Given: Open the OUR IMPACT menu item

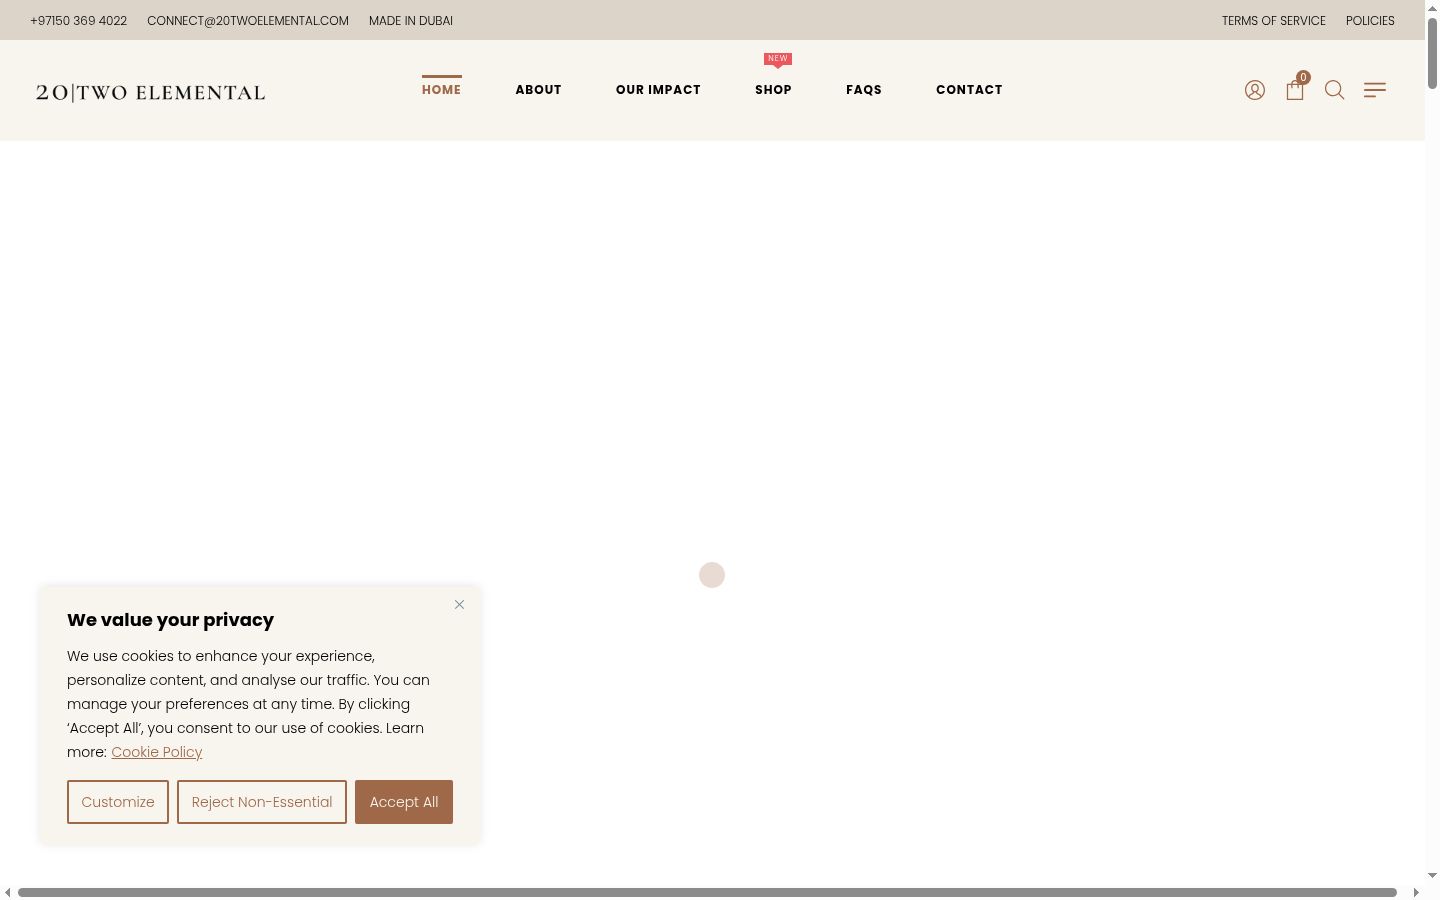Looking at the screenshot, I should pyautogui.click(x=658, y=90).
